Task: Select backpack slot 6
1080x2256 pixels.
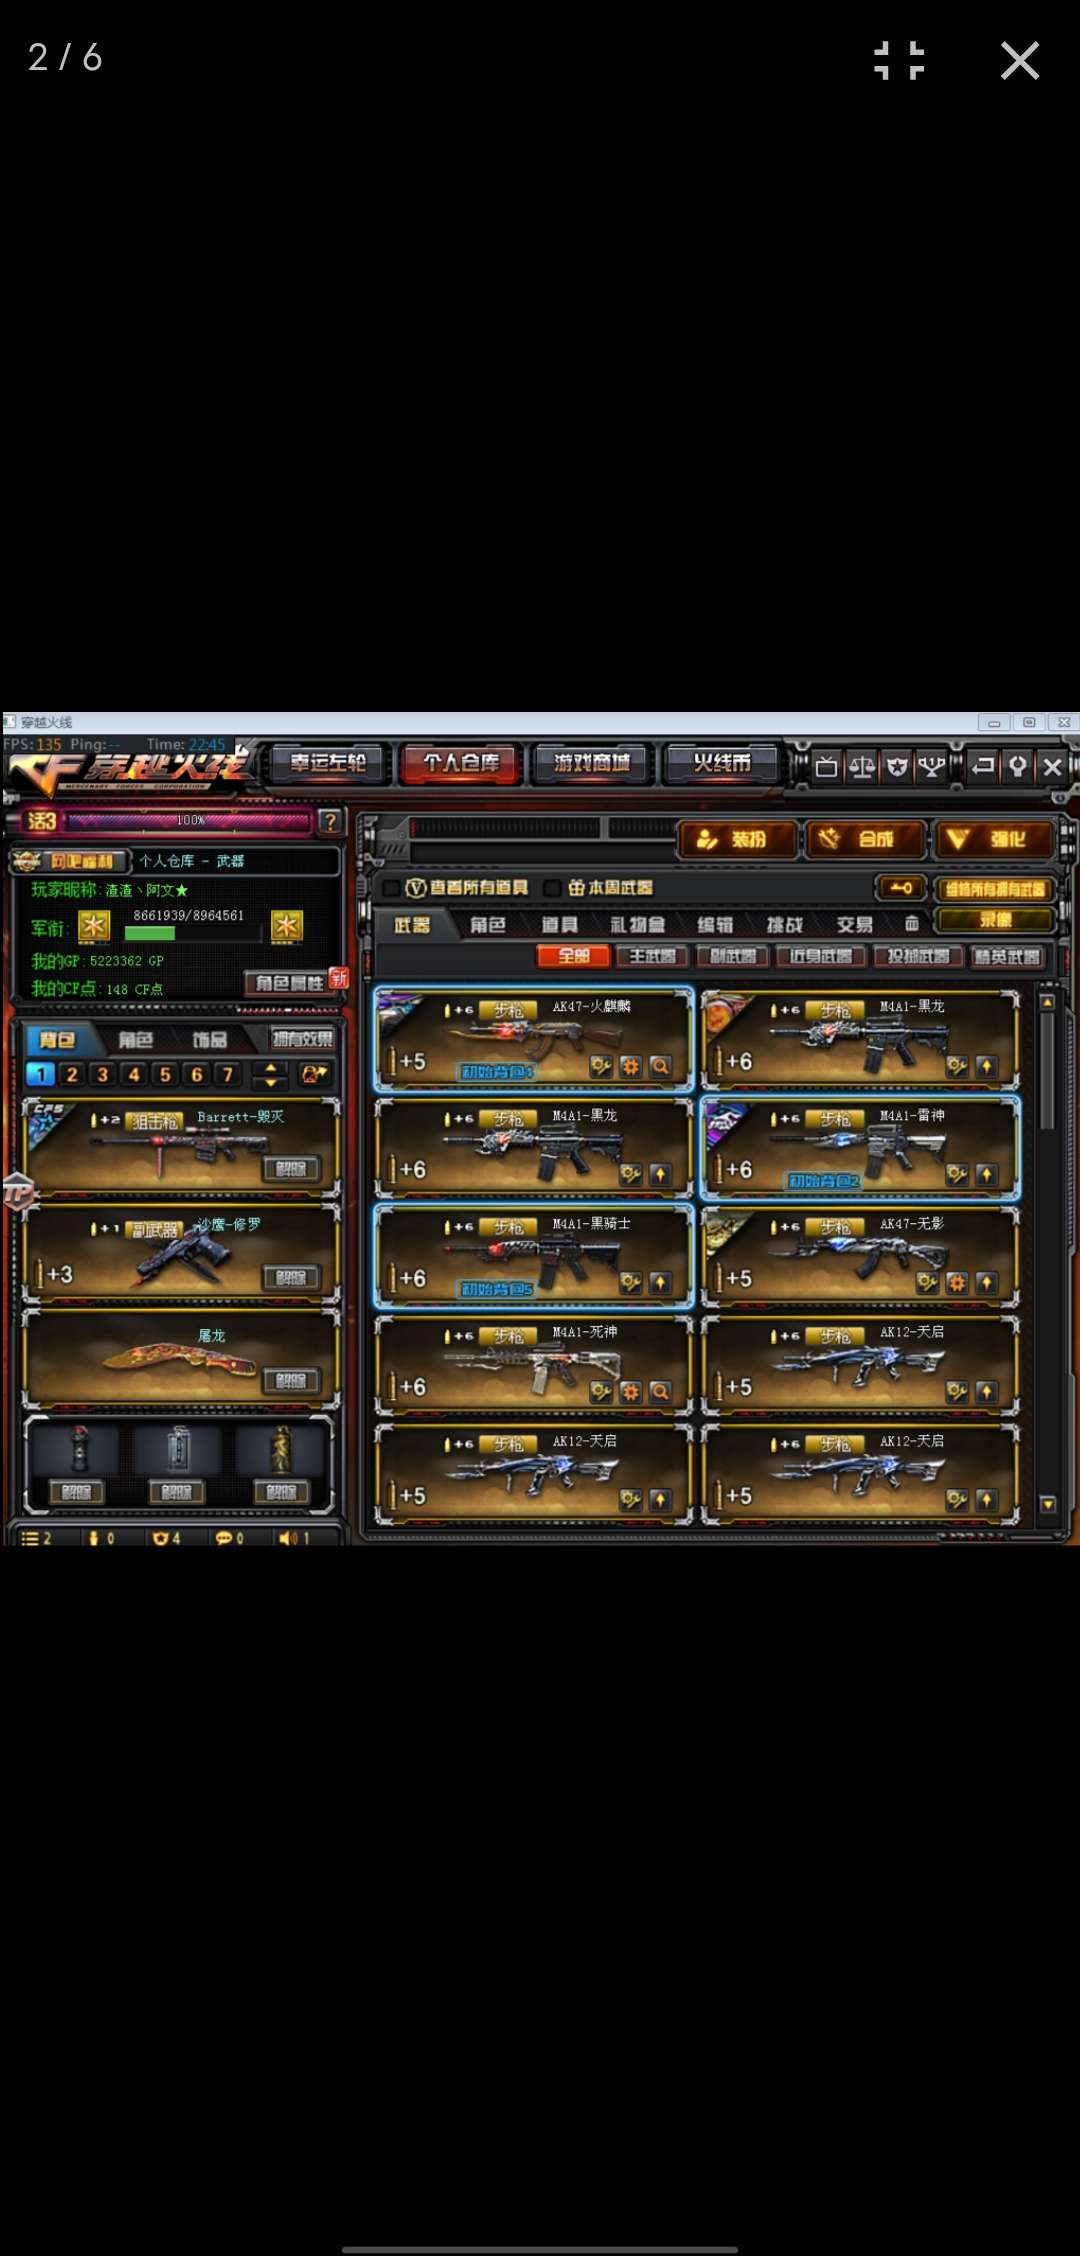Action: (197, 1074)
